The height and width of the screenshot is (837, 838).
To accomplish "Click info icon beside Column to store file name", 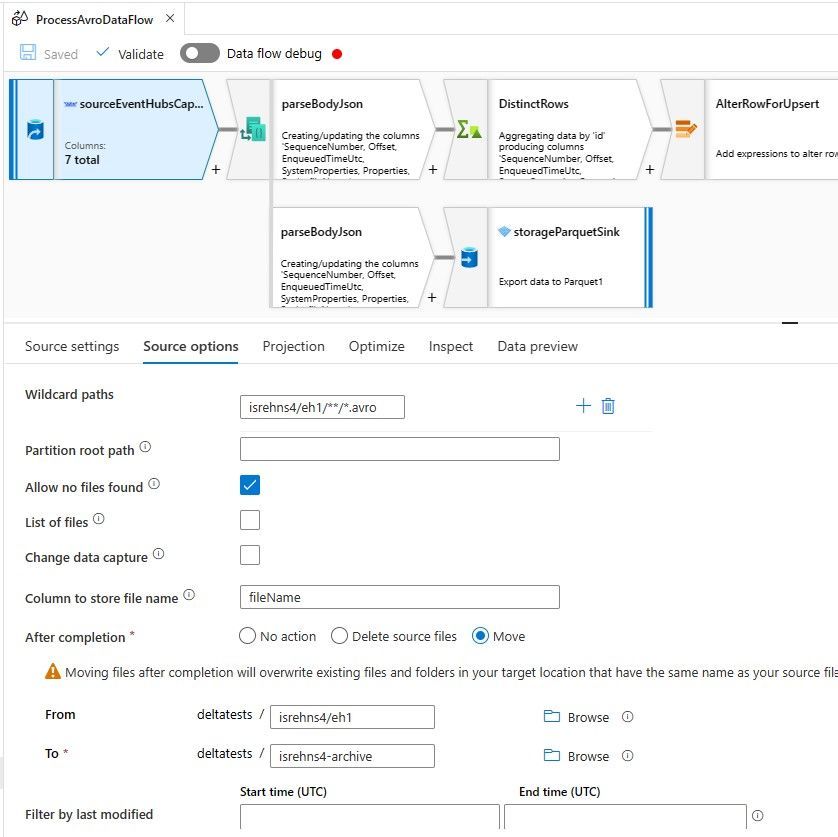I will pyautogui.click(x=189, y=595).
